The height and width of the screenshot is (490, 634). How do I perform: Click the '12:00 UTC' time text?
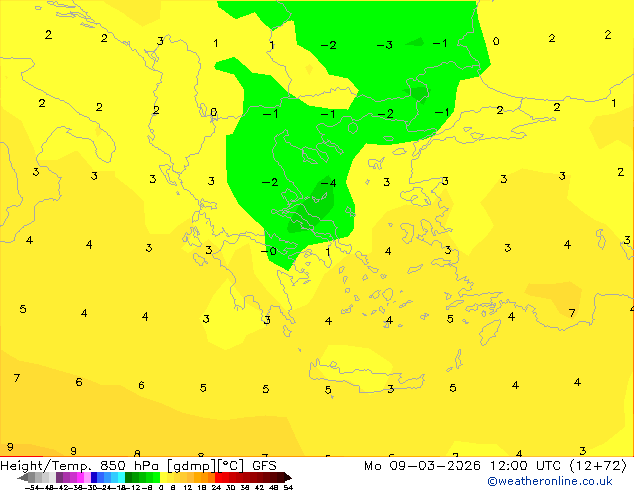(525, 466)
